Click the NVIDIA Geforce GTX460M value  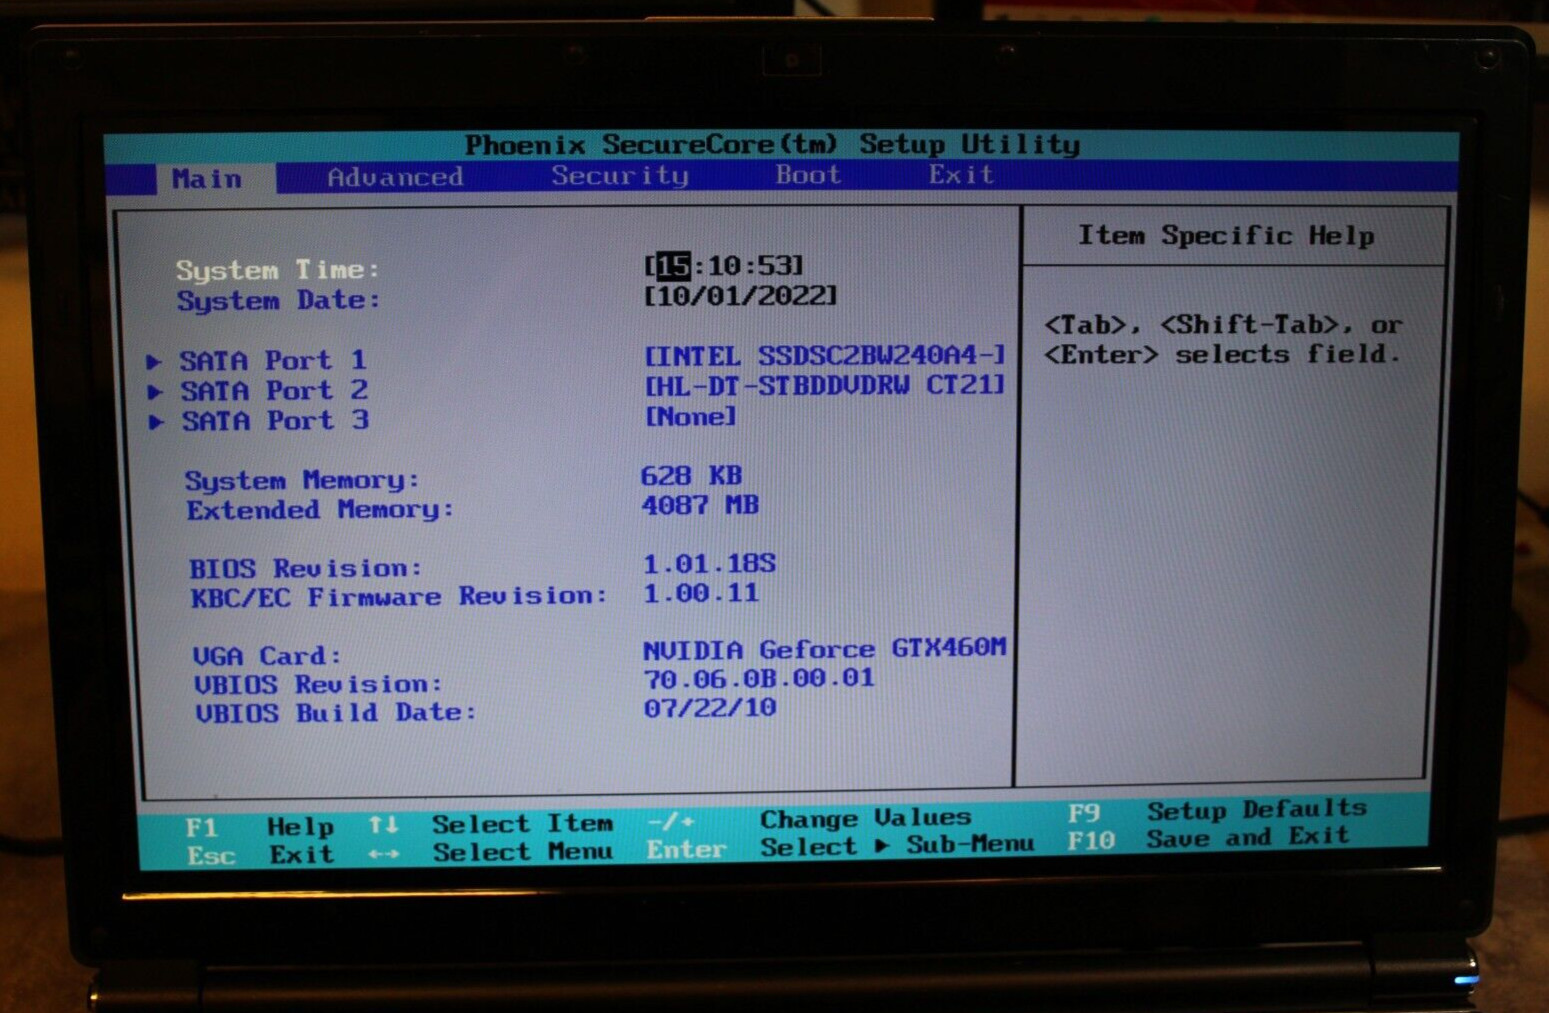[x=824, y=649]
